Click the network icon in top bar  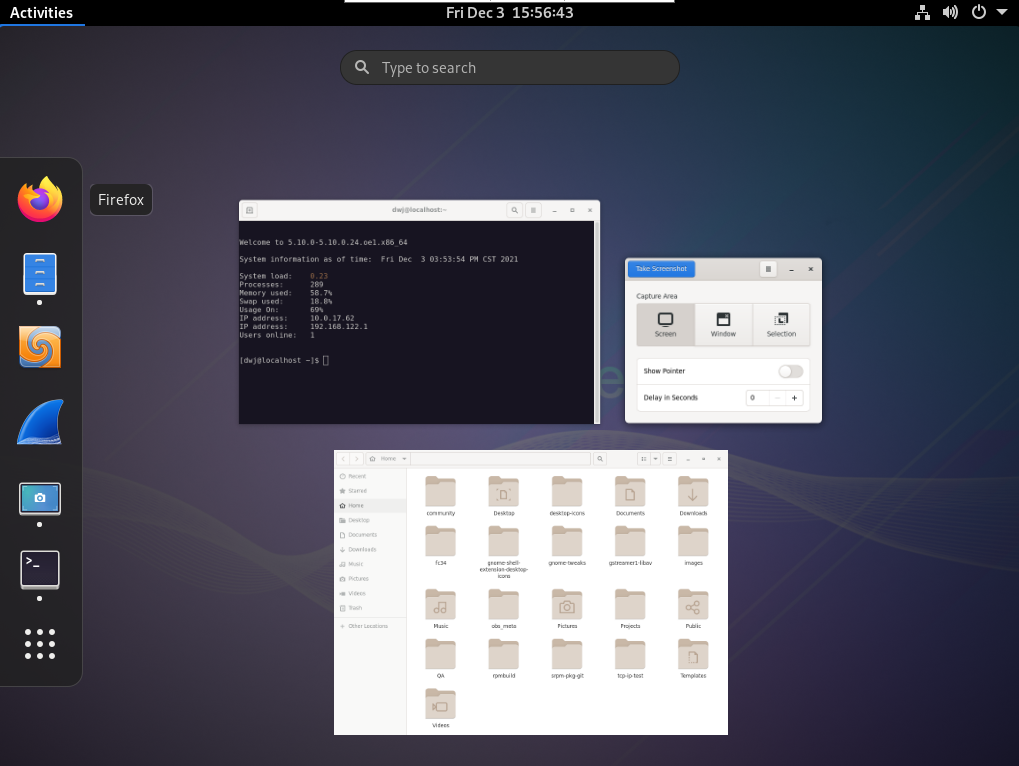click(922, 13)
